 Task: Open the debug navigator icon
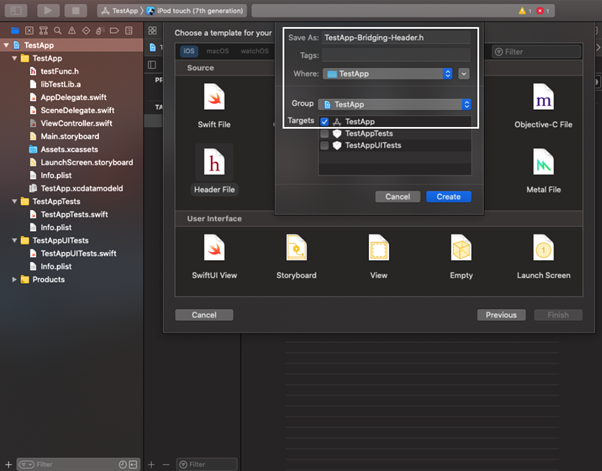pos(100,31)
